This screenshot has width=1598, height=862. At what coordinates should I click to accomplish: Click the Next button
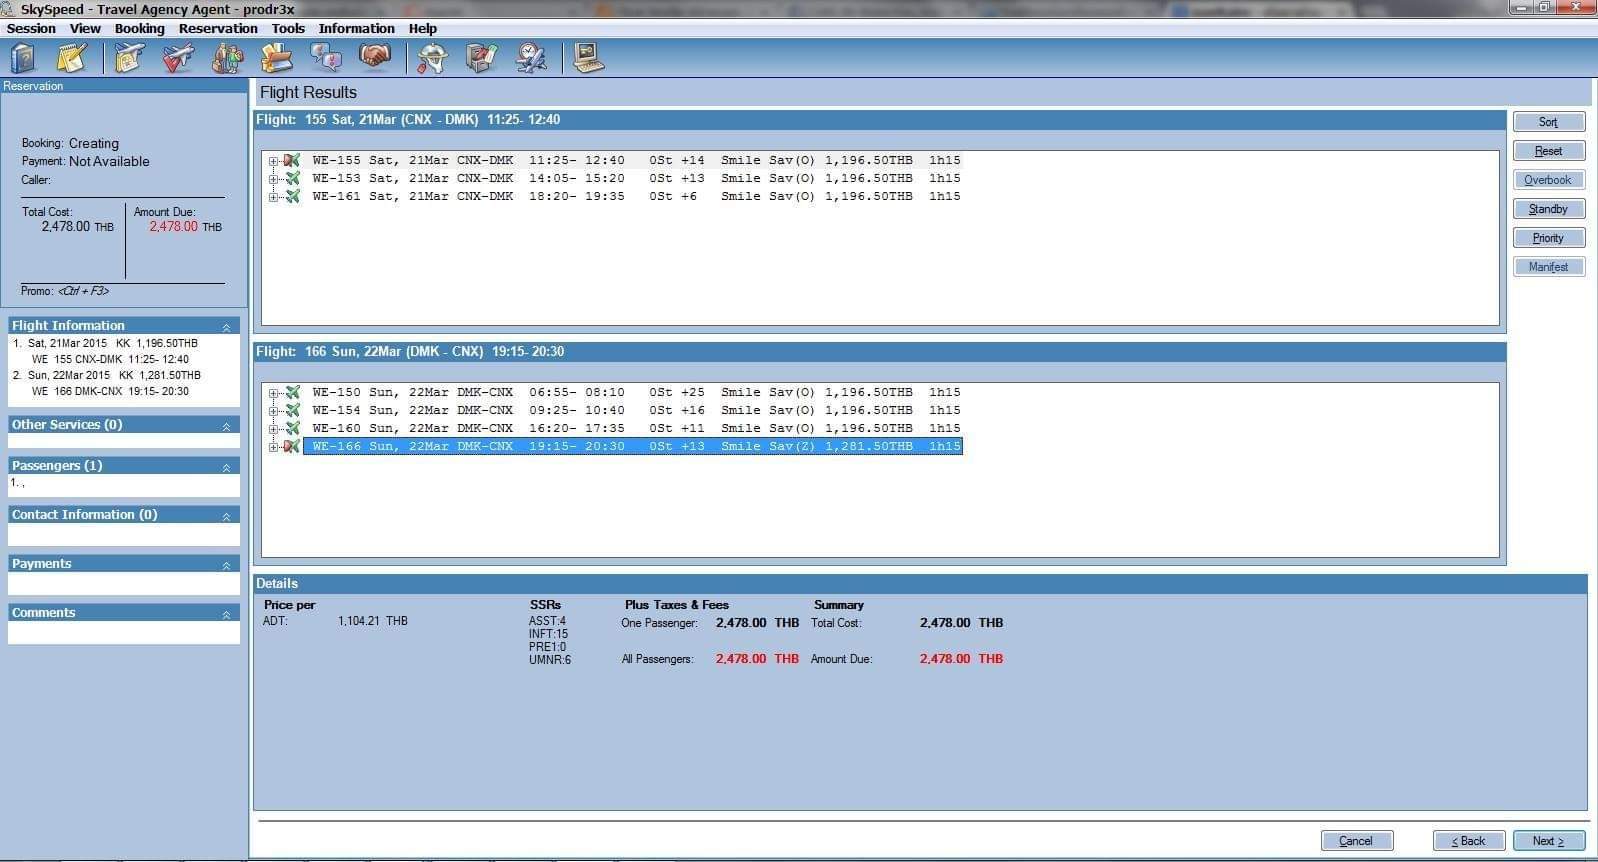click(1548, 841)
